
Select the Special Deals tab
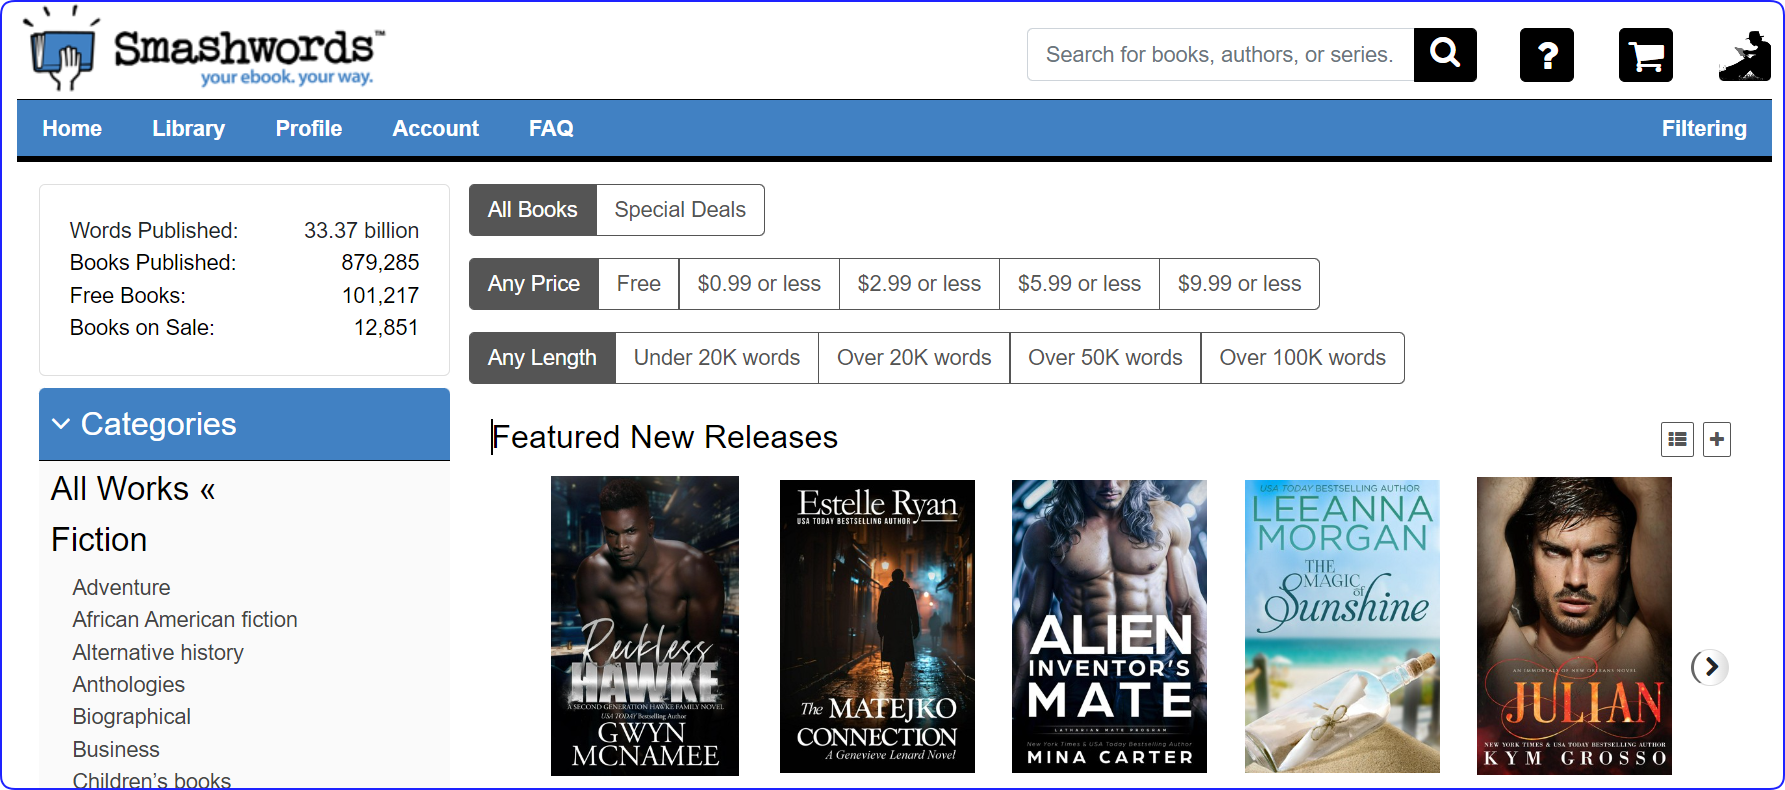(680, 210)
